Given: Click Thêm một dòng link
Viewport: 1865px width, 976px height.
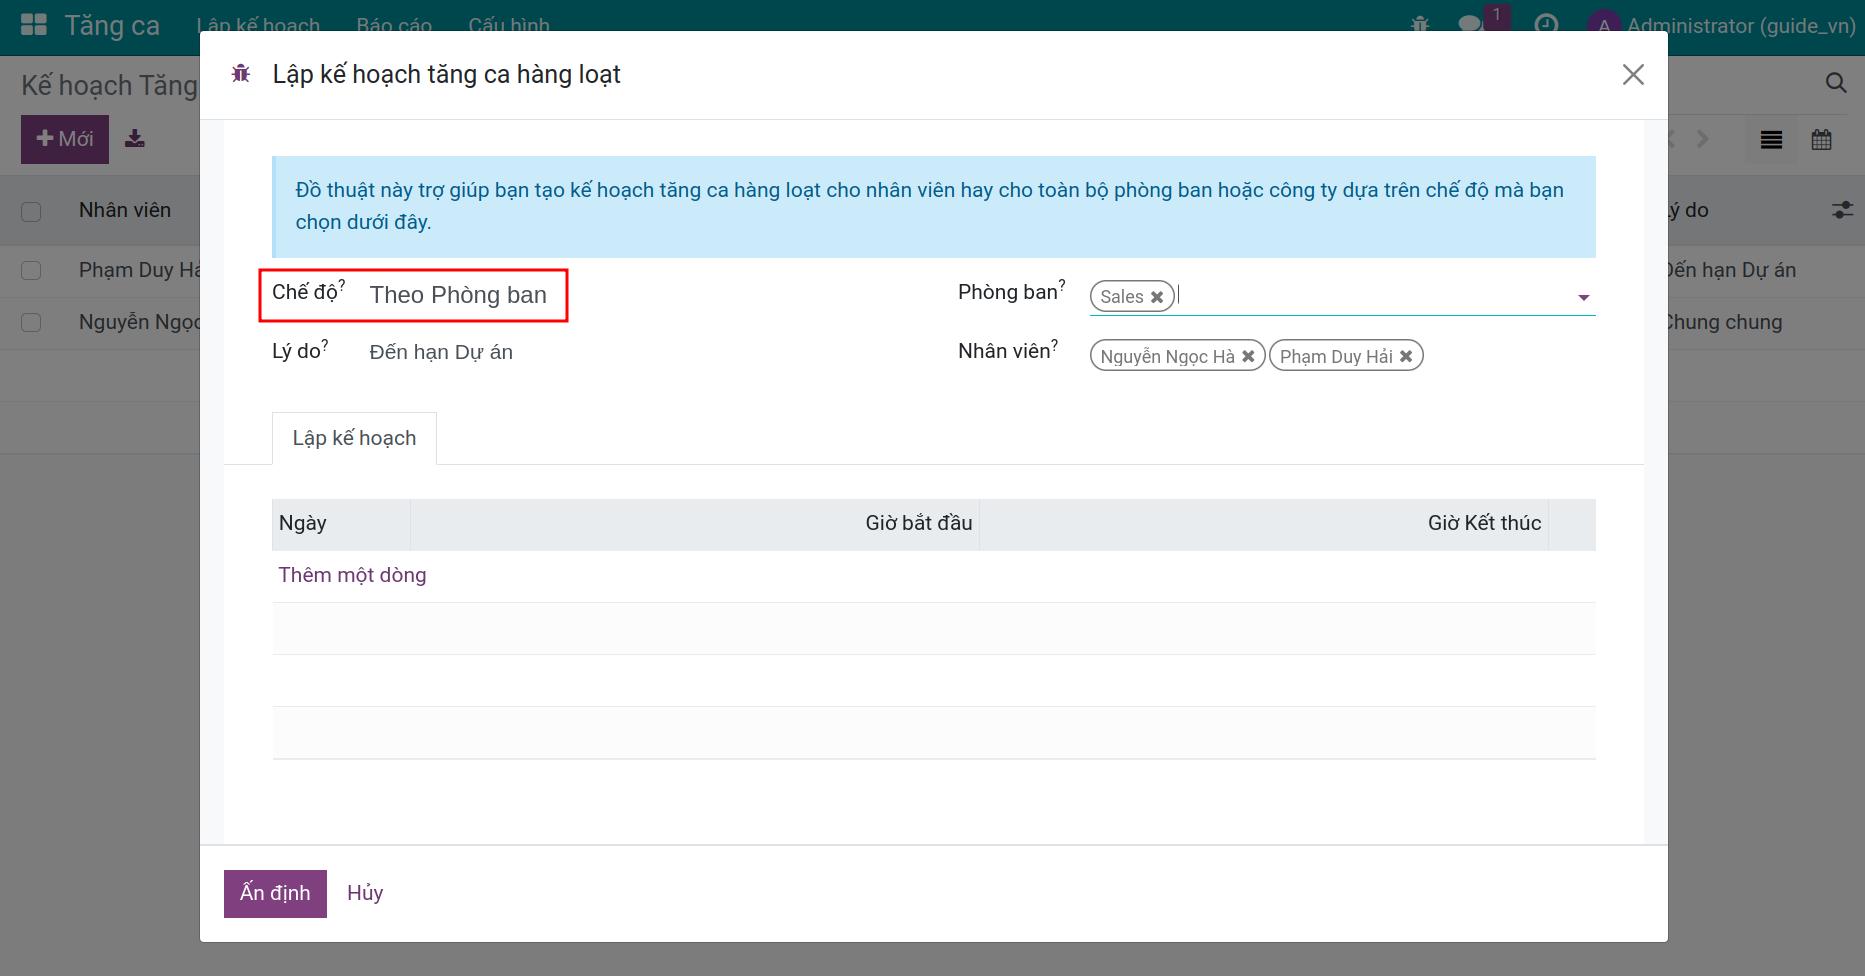Looking at the screenshot, I should click(352, 575).
